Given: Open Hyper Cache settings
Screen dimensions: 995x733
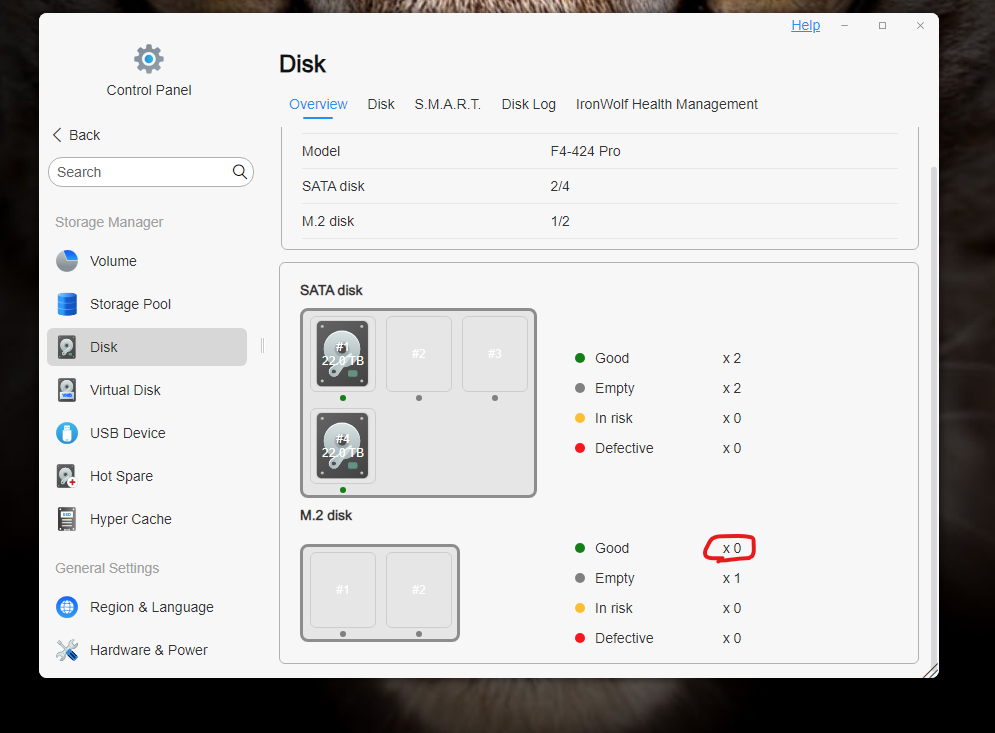Looking at the screenshot, I should tap(147, 519).
